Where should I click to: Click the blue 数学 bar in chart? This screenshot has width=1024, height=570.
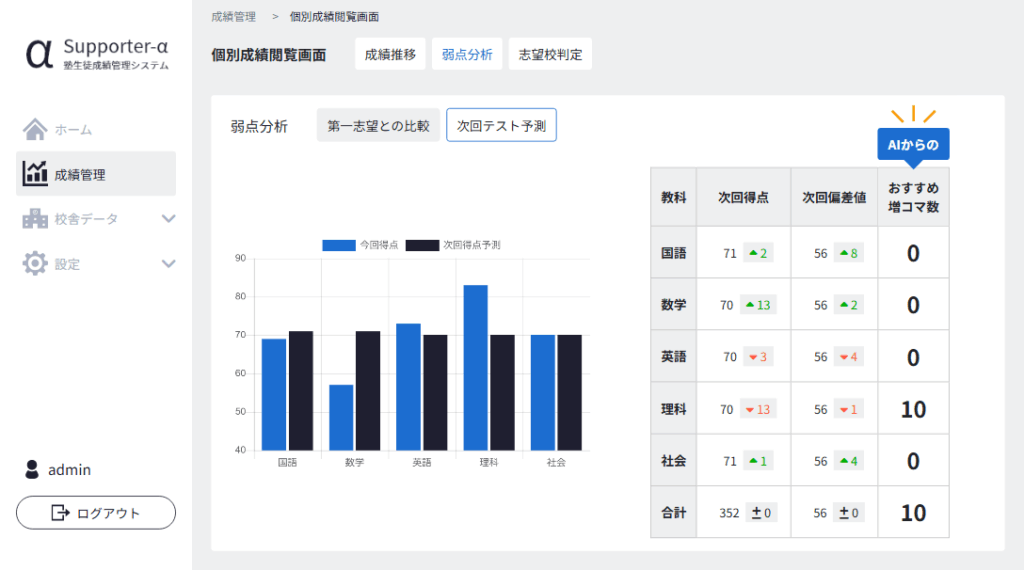[341, 417]
